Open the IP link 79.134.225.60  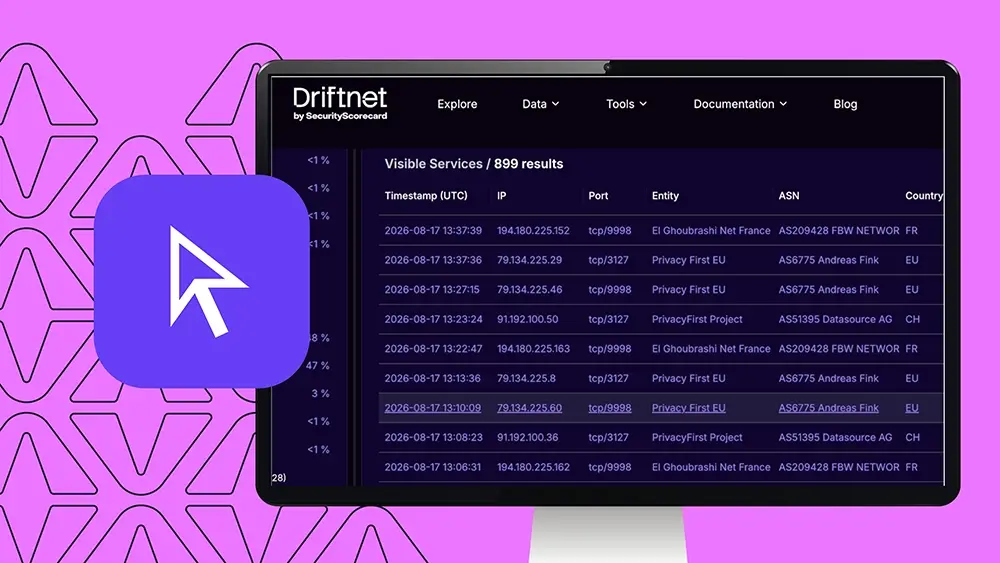click(529, 408)
